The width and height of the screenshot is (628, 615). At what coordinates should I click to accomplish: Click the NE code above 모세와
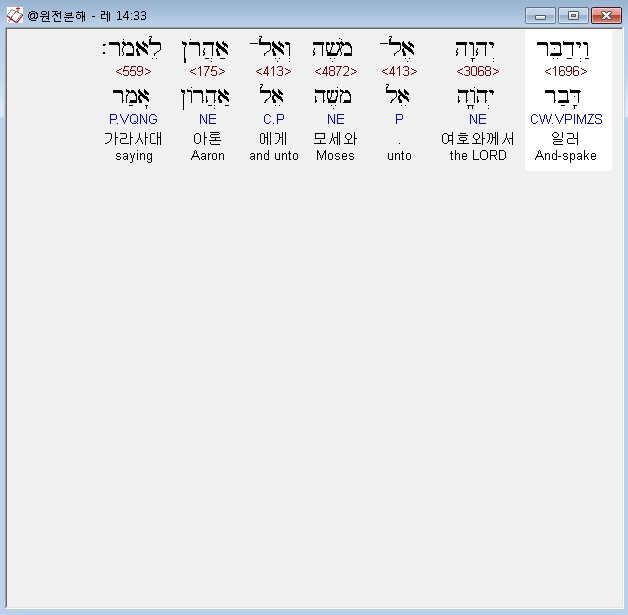[336, 119]
